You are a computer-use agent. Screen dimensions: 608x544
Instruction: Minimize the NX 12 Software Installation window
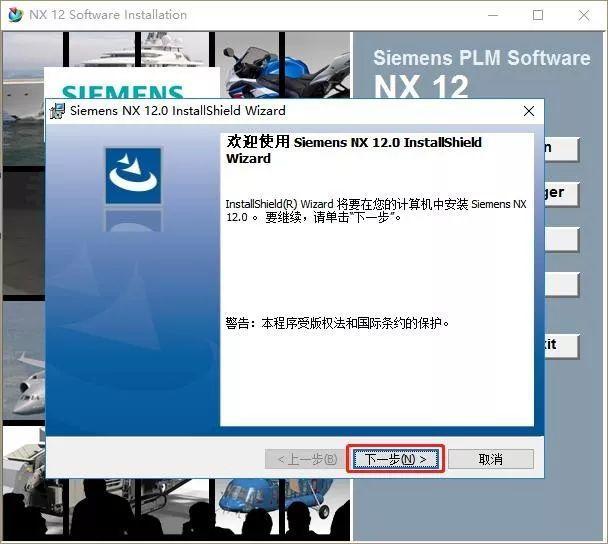[493, 15]
